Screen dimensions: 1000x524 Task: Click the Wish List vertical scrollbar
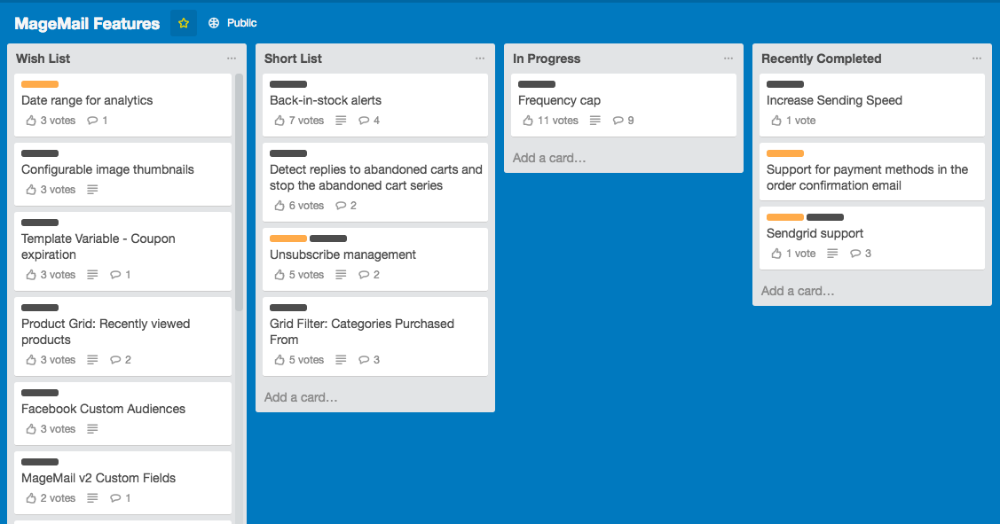point(239,190)
